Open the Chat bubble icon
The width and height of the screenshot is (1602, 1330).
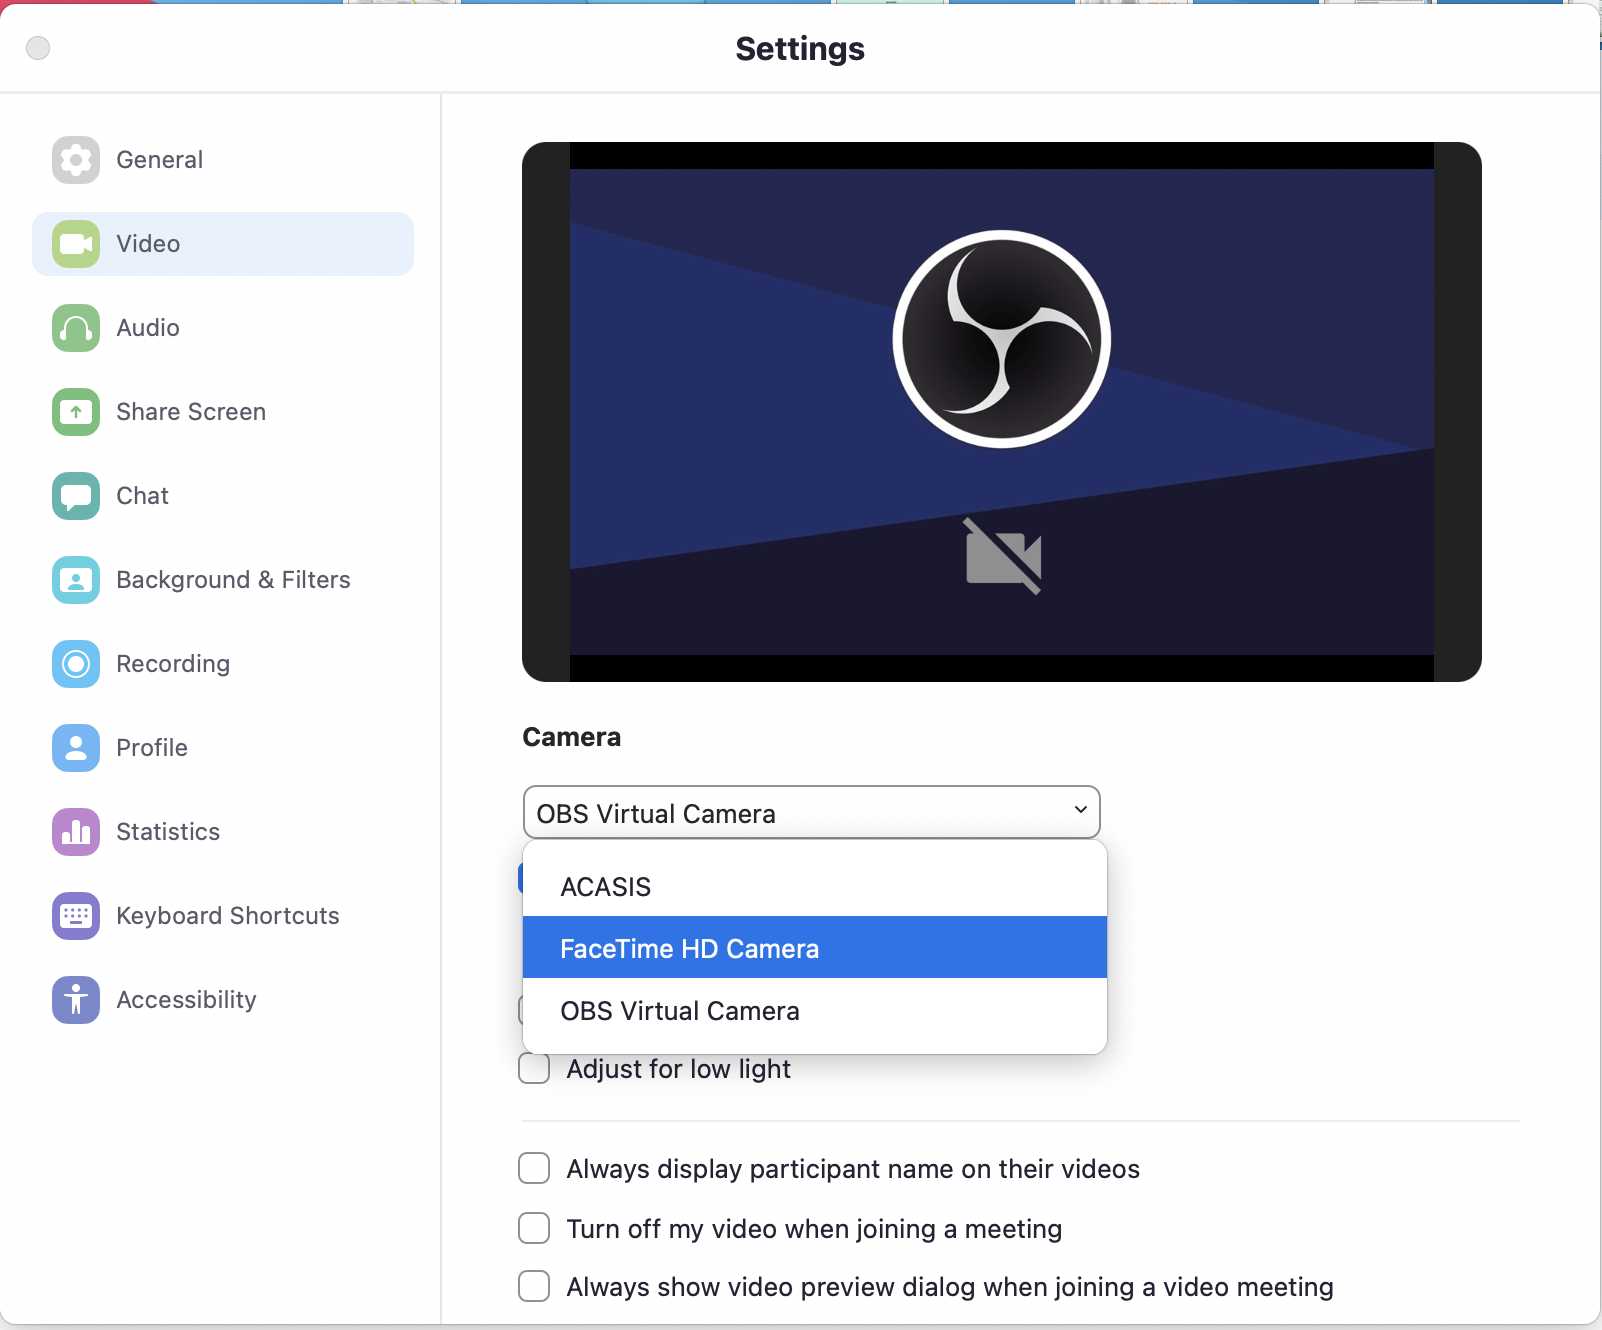click(x=76, y=496)
